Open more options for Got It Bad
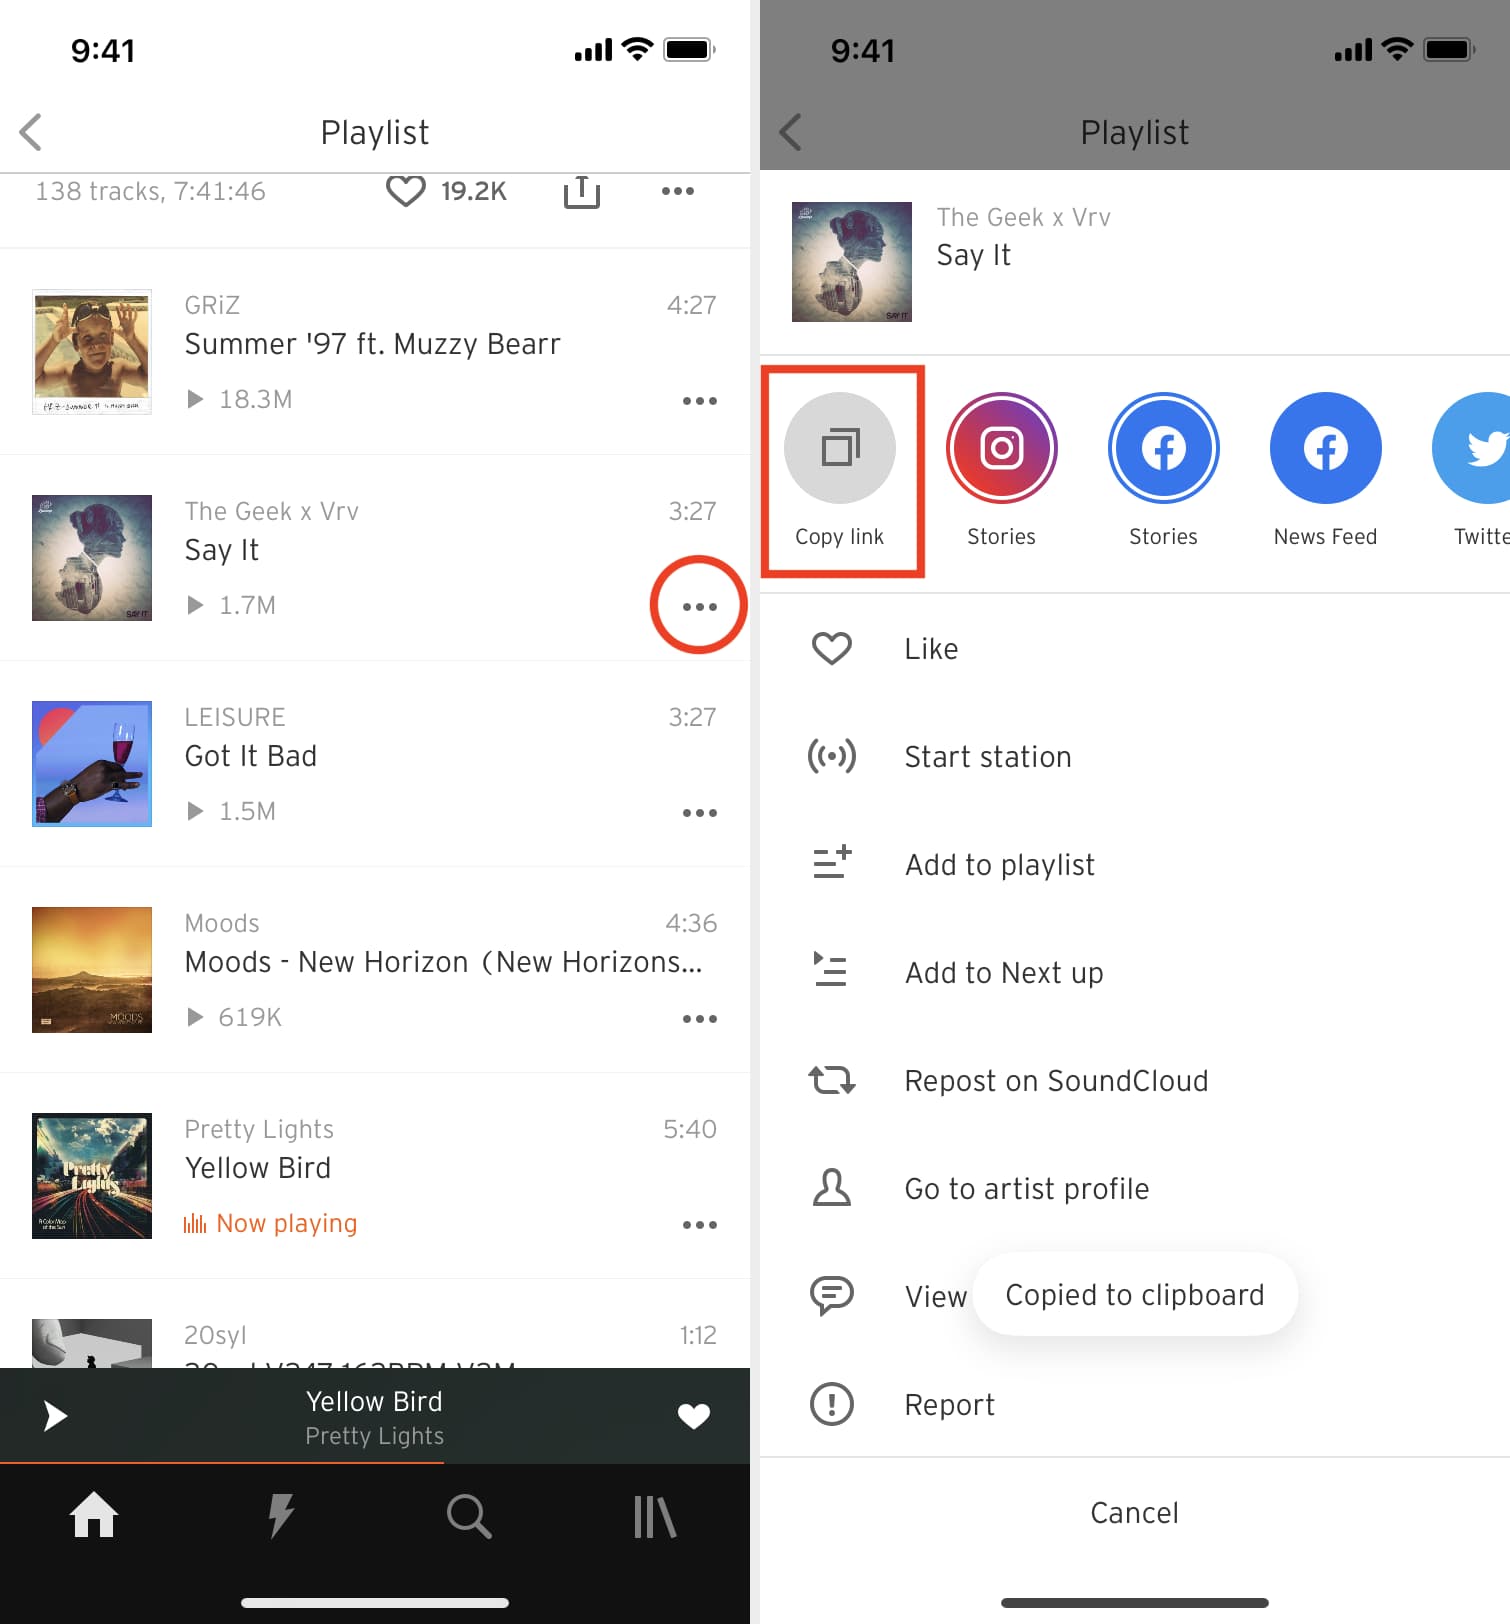Viewport: 1510px width, 1624px height. [x=699, y=813]
